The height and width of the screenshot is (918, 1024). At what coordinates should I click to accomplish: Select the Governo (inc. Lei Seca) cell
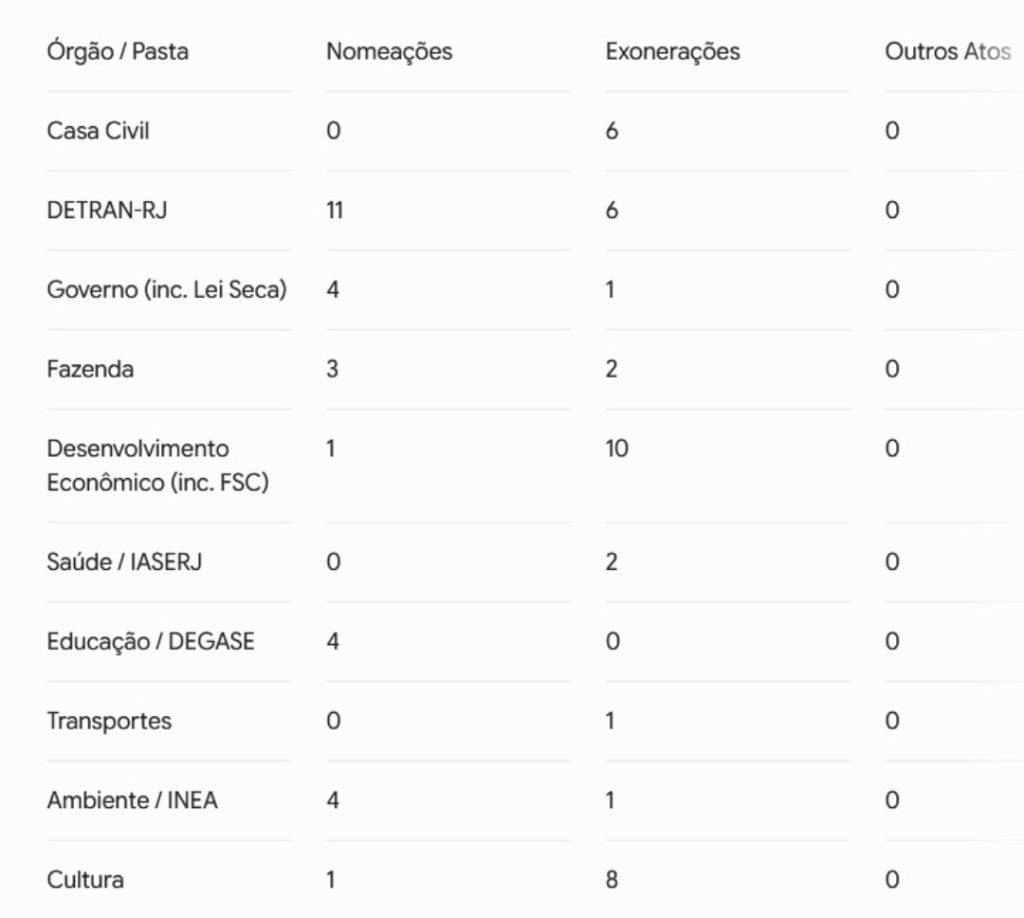167,289
